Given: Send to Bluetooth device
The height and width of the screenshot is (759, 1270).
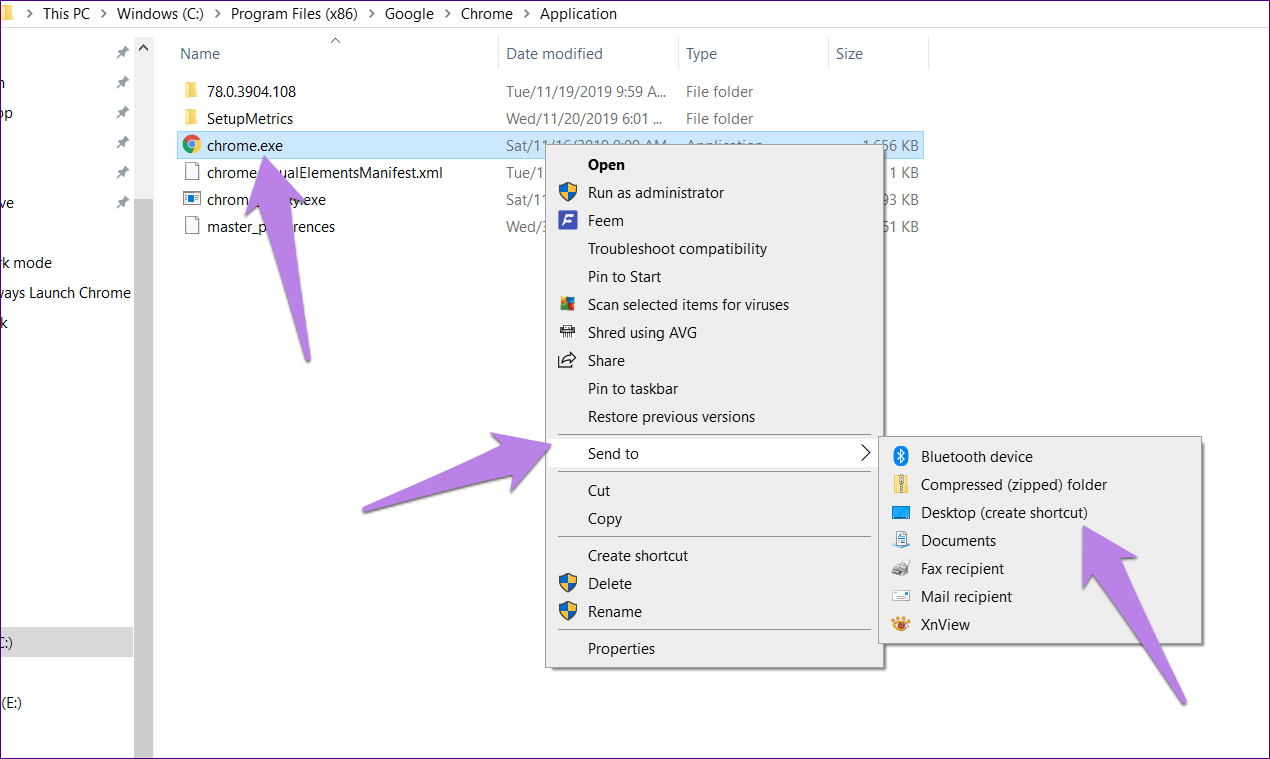Looking at the screenshot, I should 977,457.
